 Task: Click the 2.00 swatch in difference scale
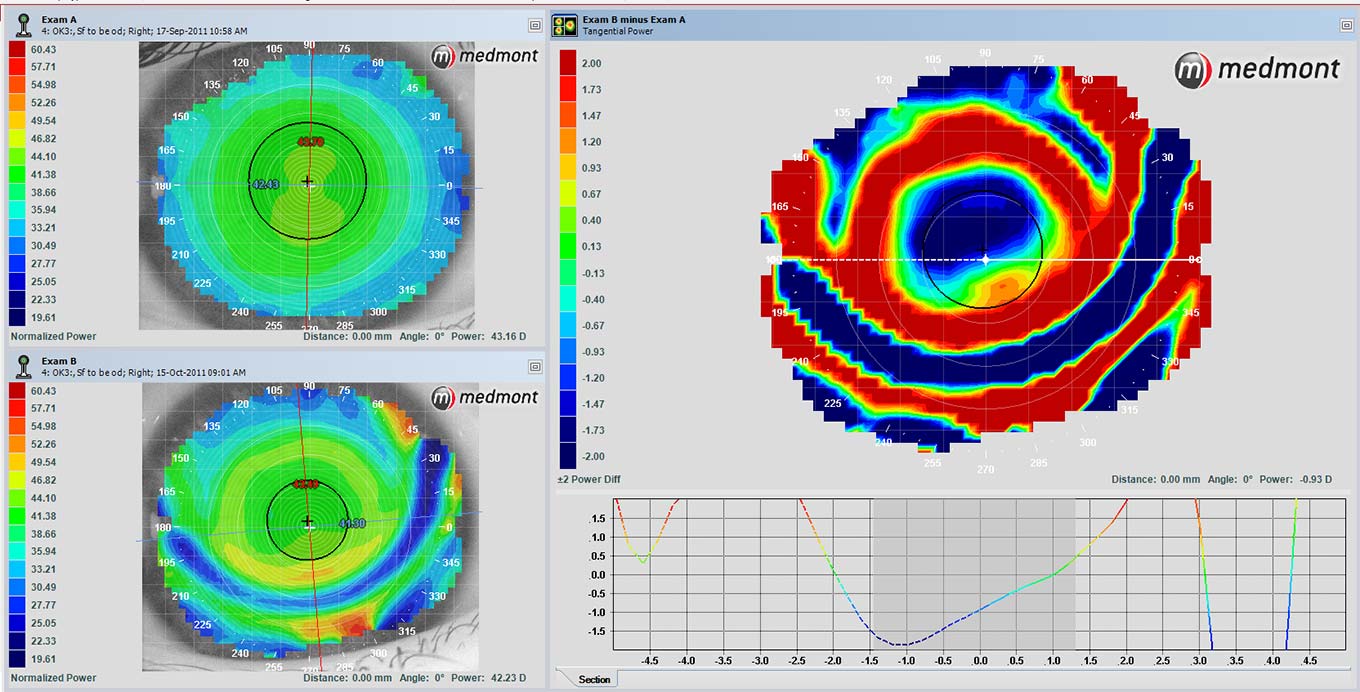coord(568,63)
